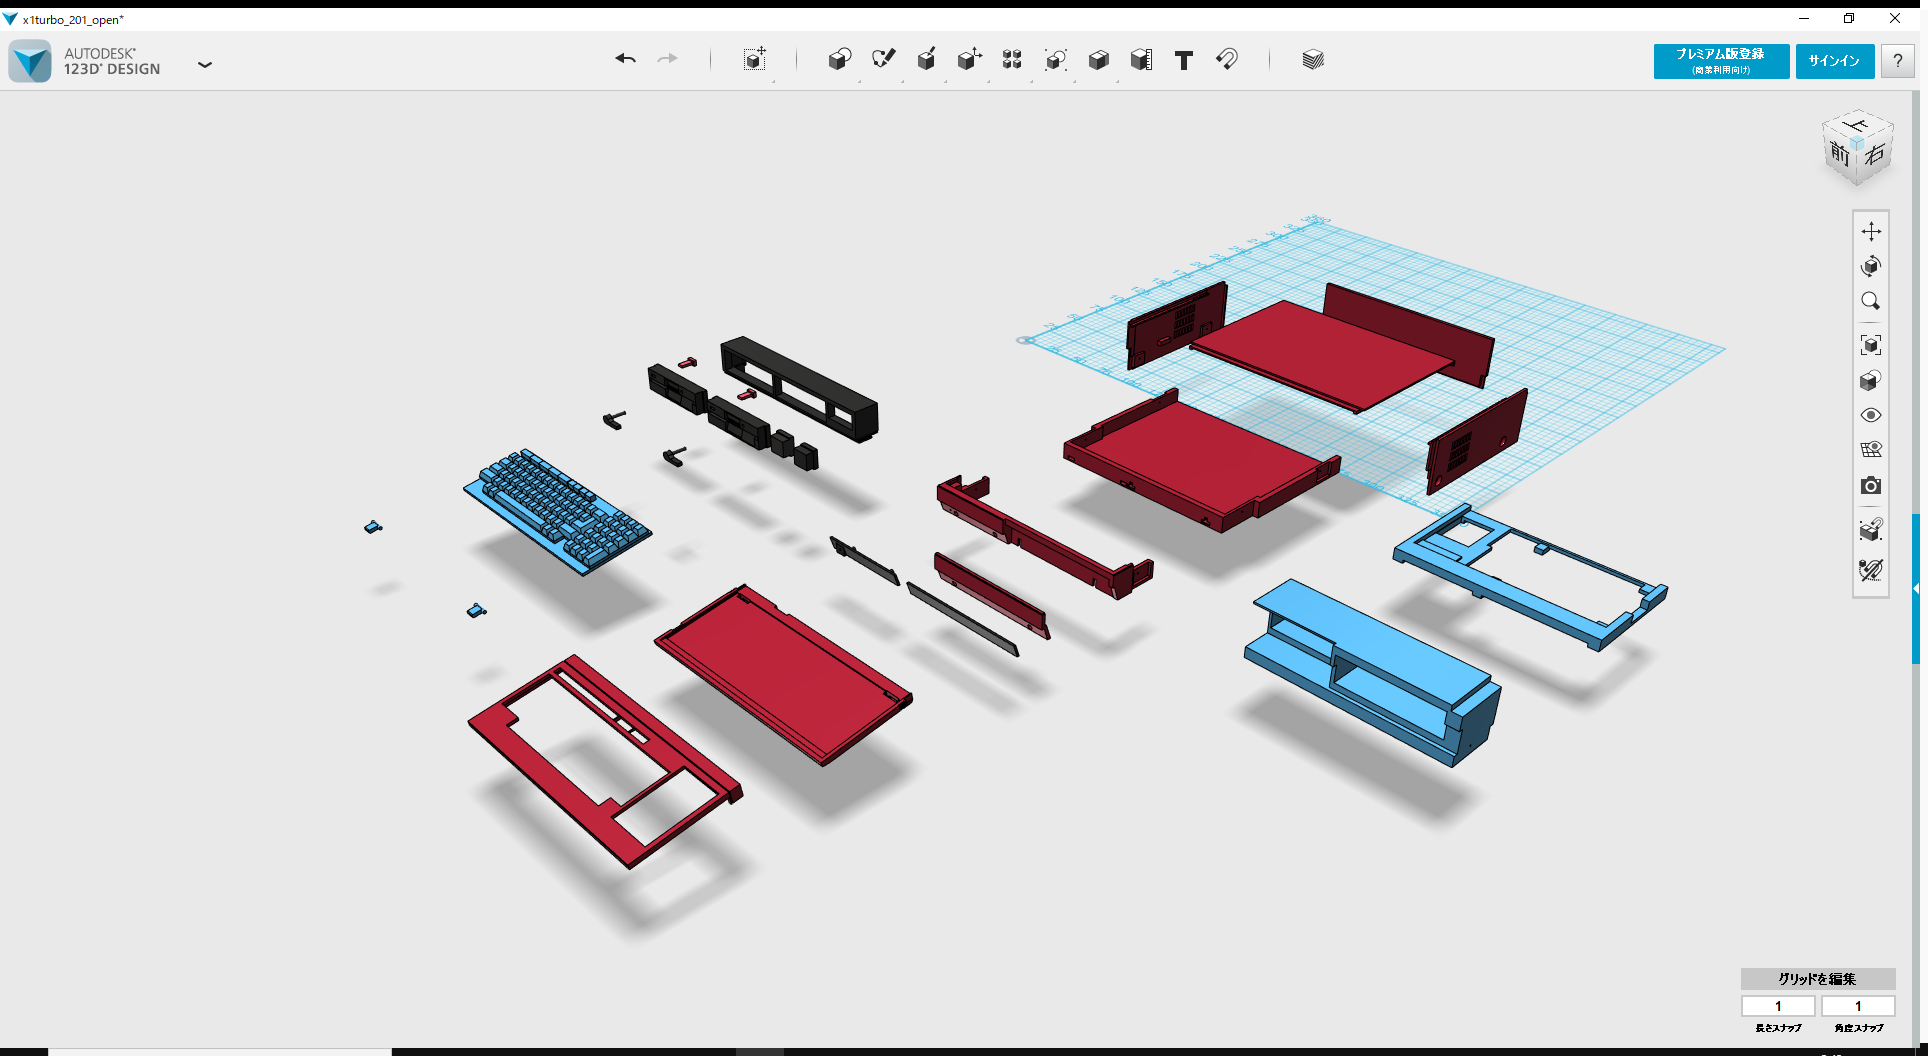Expand the menu chevron next to 123D DESIGN

point(205,64)
